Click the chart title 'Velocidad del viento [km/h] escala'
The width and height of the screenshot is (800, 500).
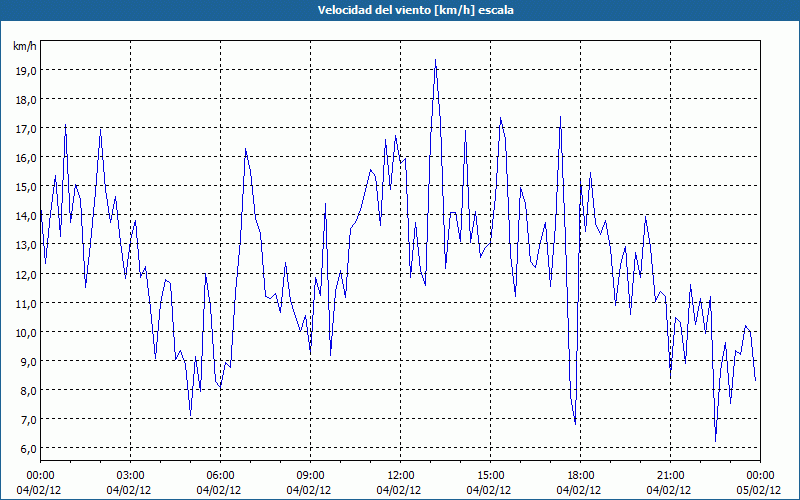click(415, 10)
